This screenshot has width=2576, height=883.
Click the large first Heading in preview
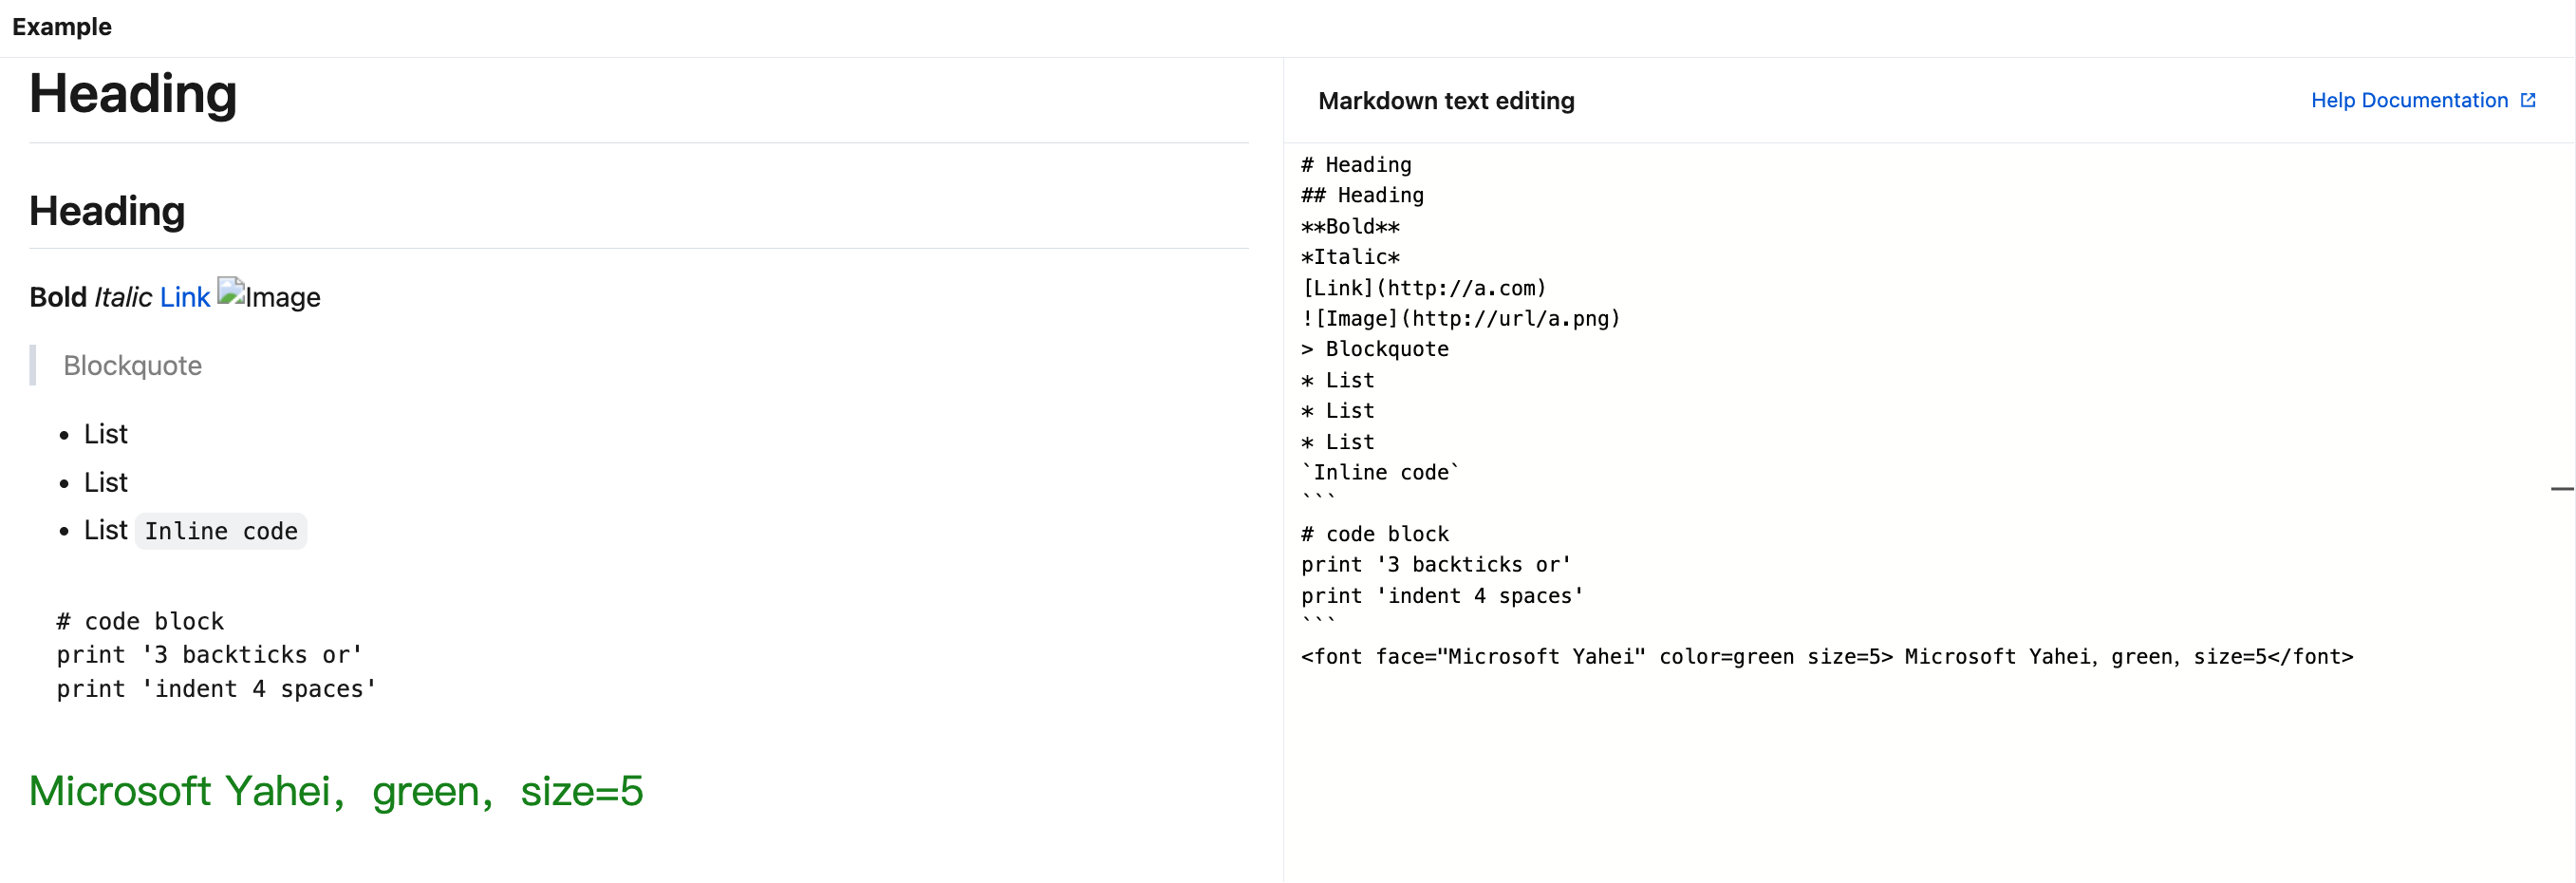[x=133, y=95]
